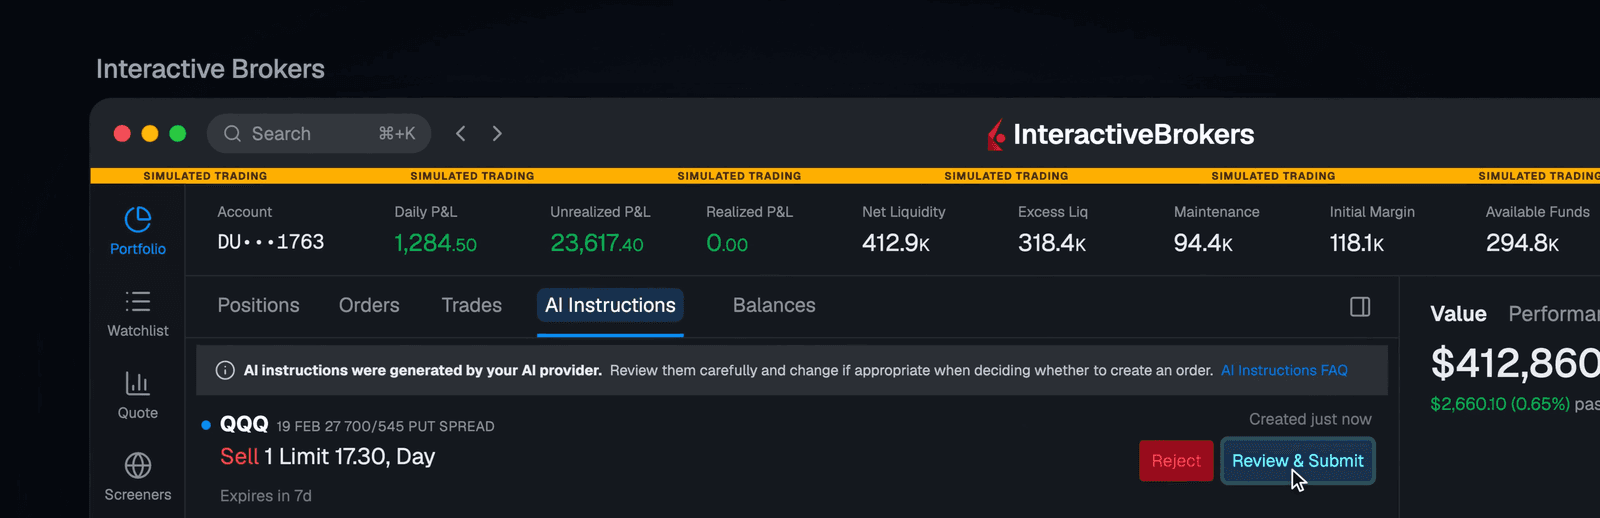Open the AI Instructions FAQ link
The width and height of the screenshot is (1600, 518).
(x=1284, y=371)
